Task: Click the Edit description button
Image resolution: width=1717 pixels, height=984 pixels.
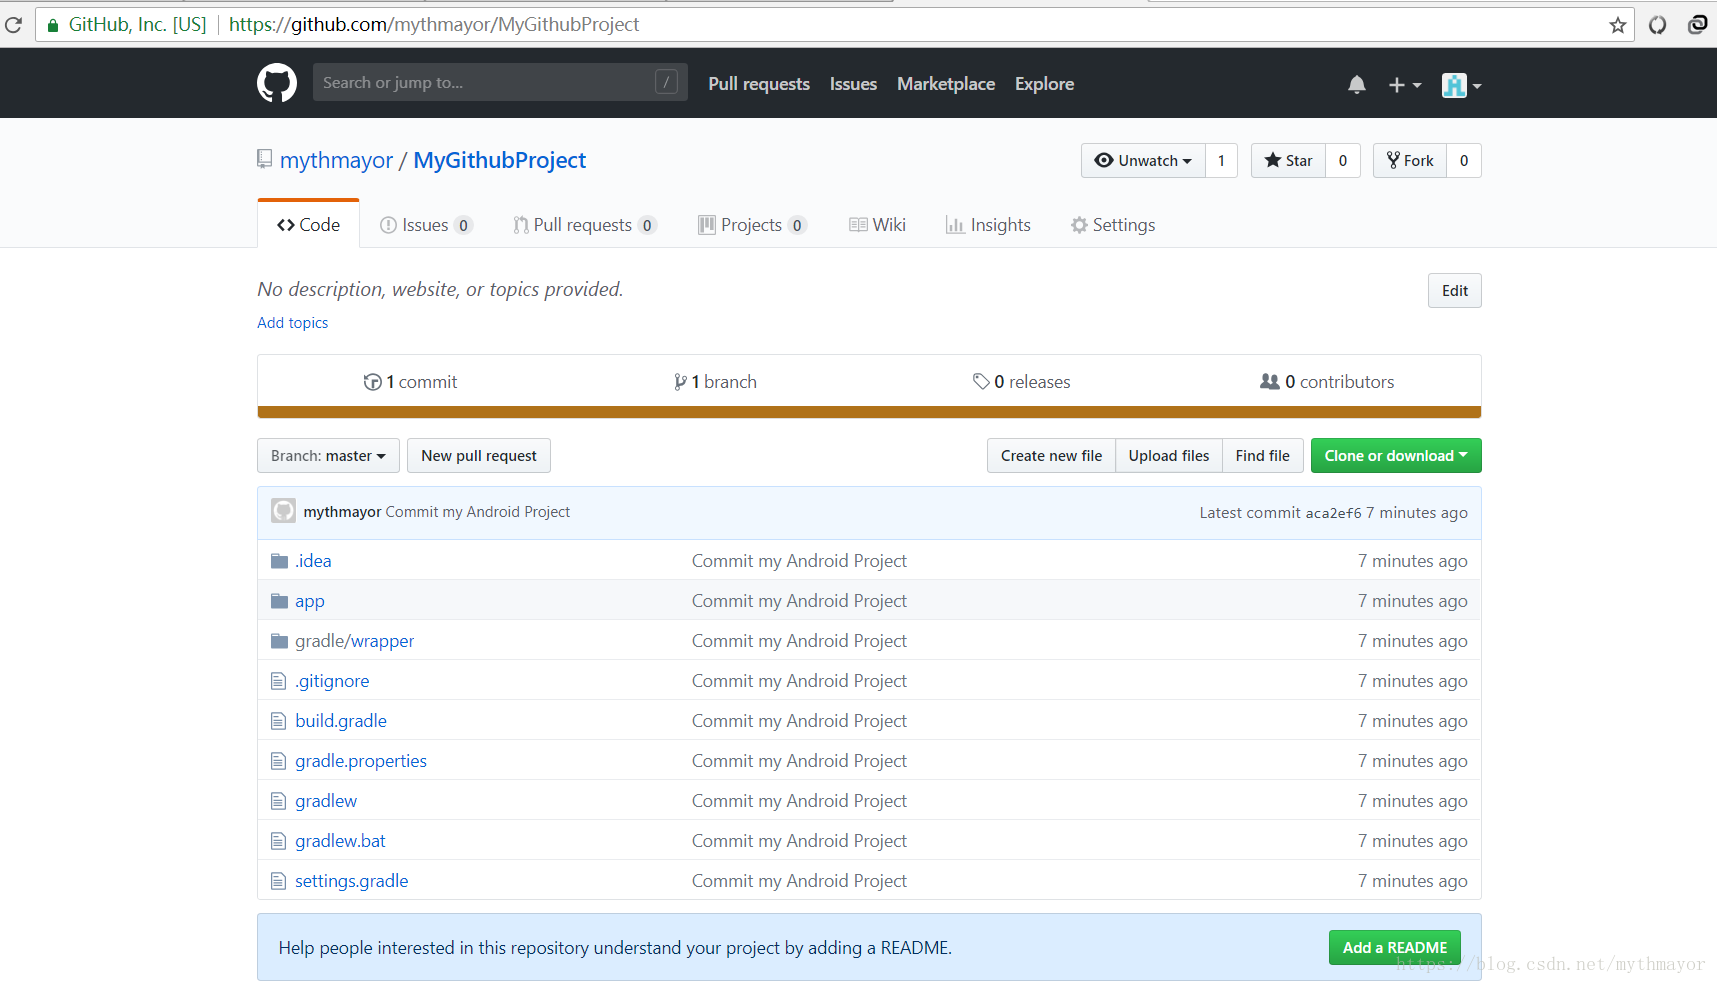Action: point(1454,291)
